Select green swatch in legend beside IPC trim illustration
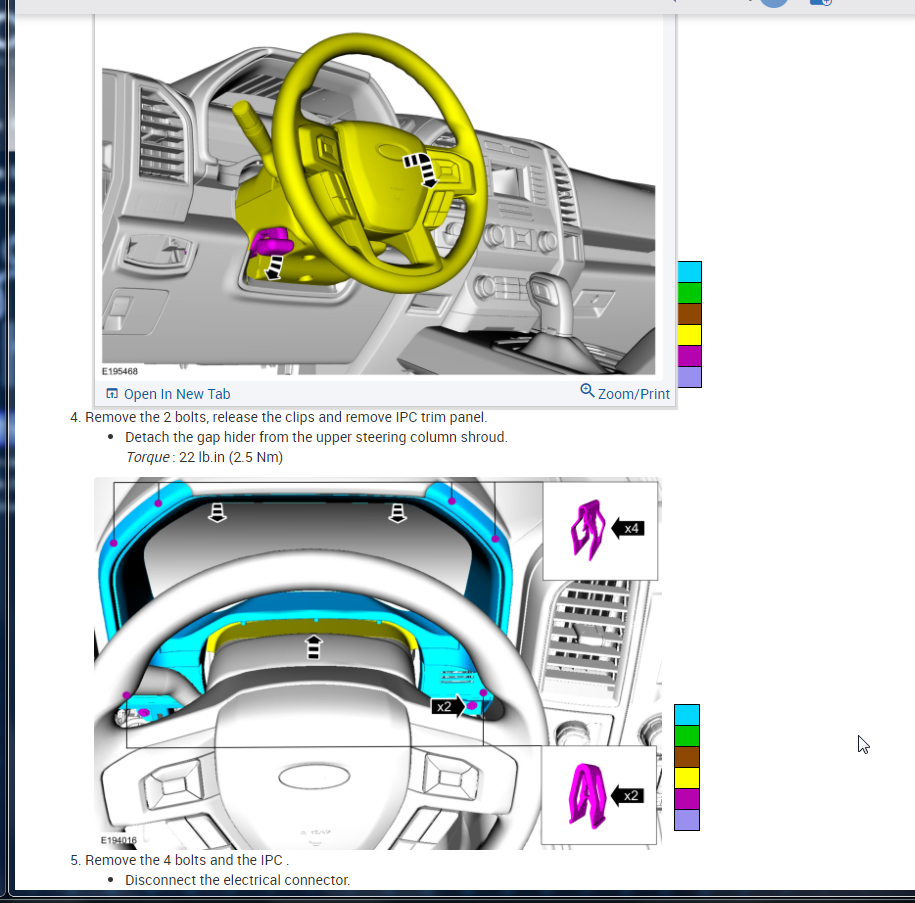Viewport: 915px width, 903px height. [x=687, y=736]
